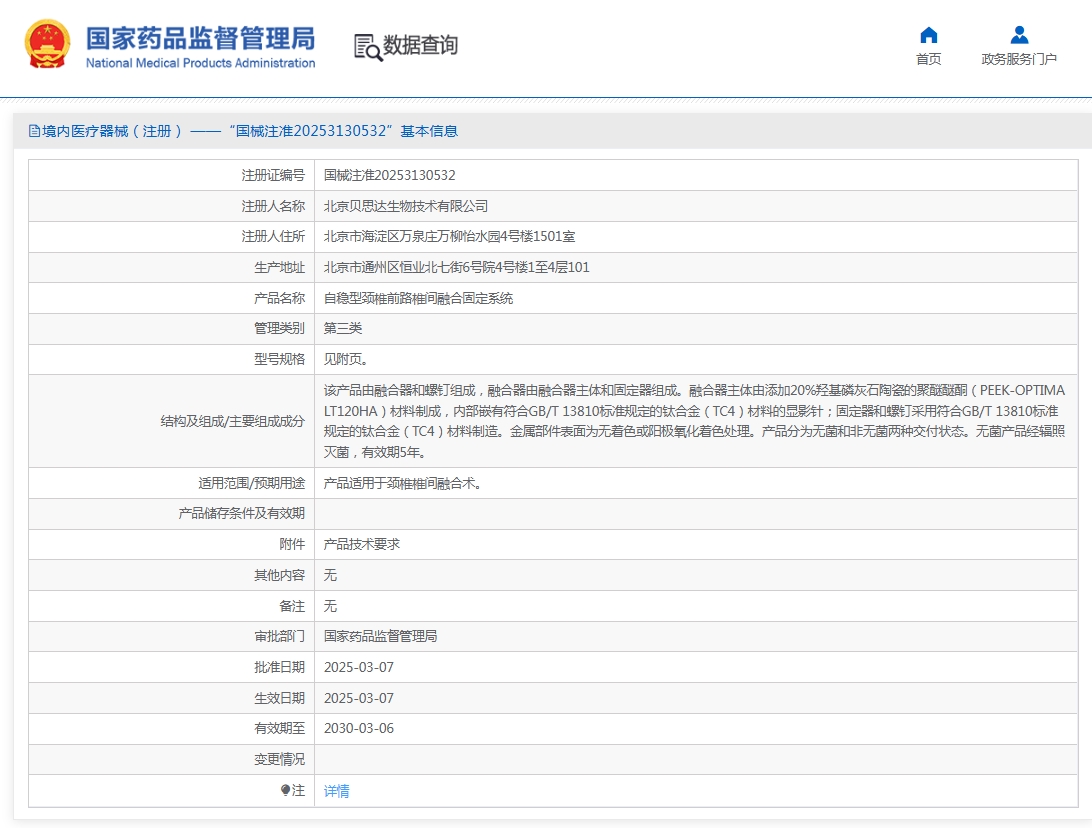Click the 结构及组成/主要组成成分 label
The width and height of the screenshot is (1092, 828).
tap(233, 421)
